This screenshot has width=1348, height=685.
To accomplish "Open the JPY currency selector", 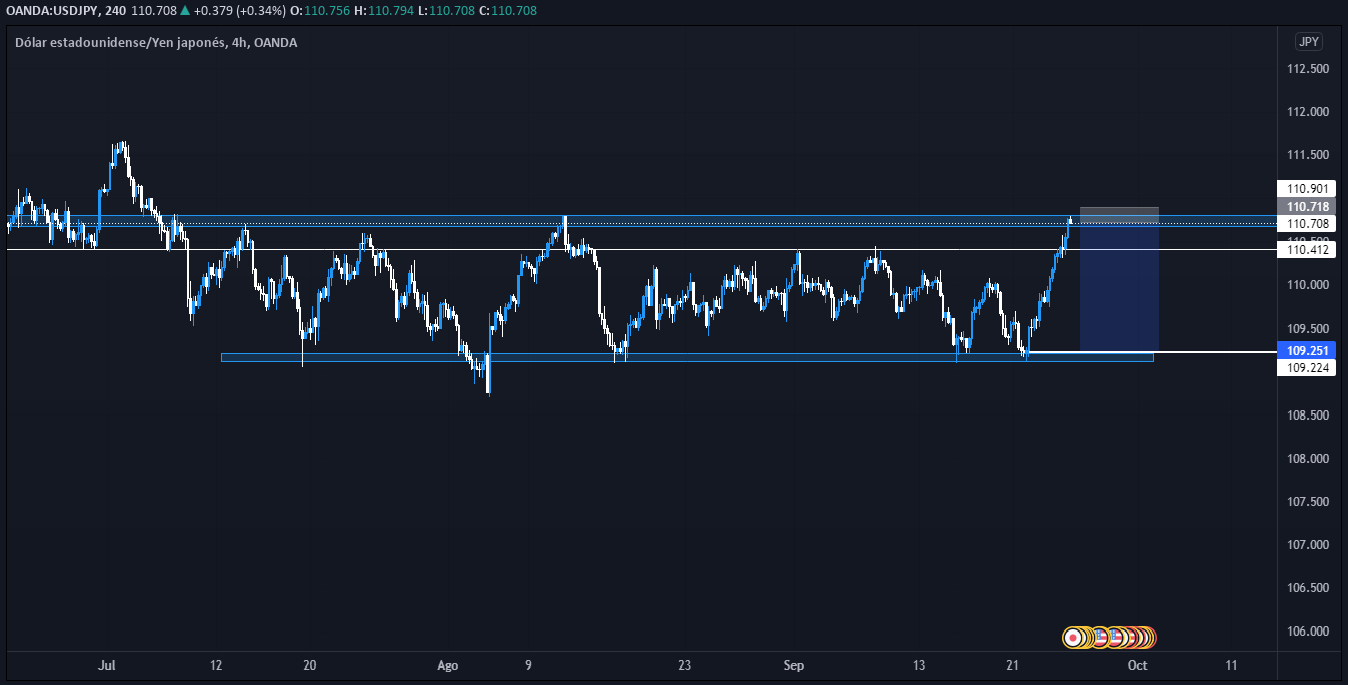I will click(x=1307, y=41).
